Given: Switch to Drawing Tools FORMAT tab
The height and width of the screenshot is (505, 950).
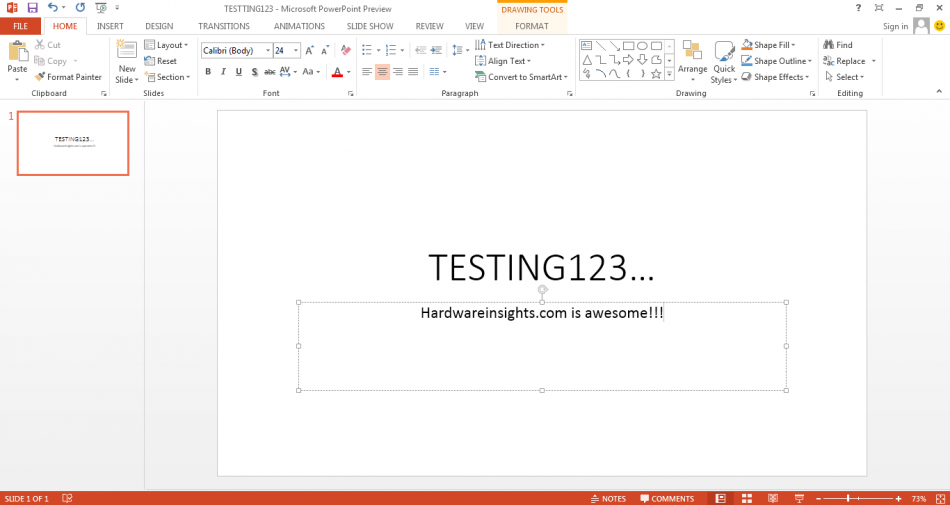Looking at the screenshot, I should 532,26.
